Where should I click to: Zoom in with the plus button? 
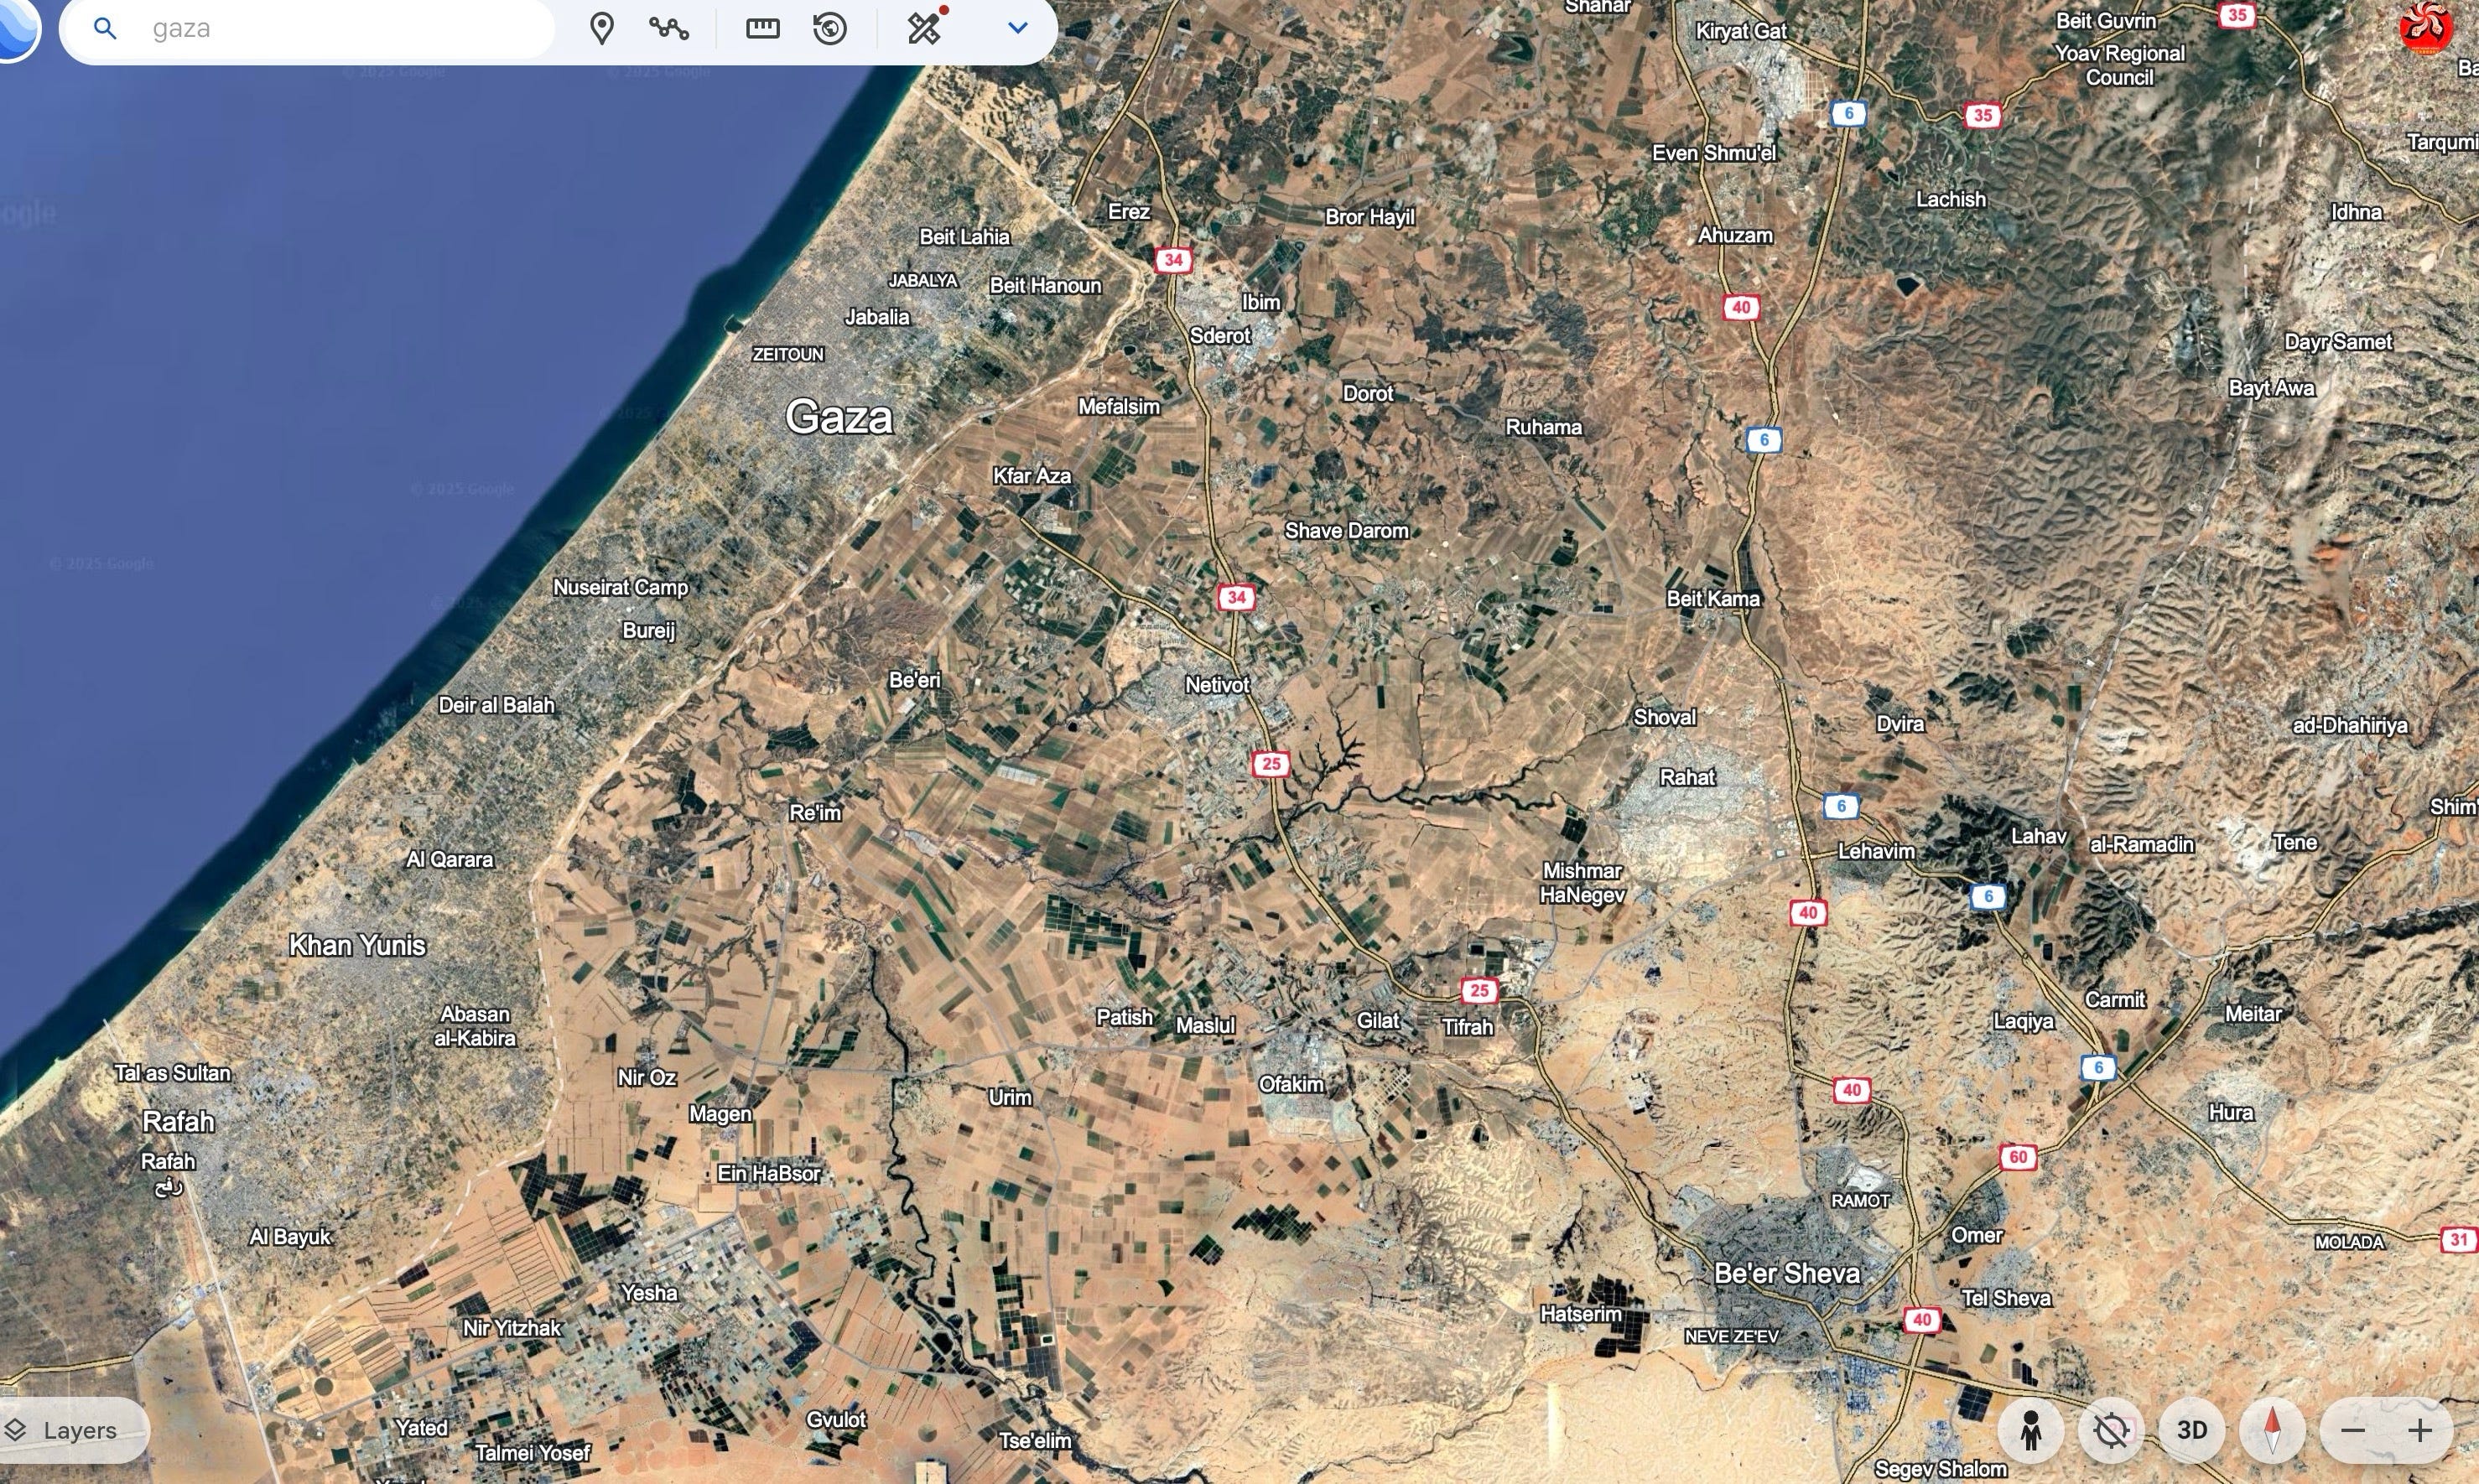coord(2420,1430)
